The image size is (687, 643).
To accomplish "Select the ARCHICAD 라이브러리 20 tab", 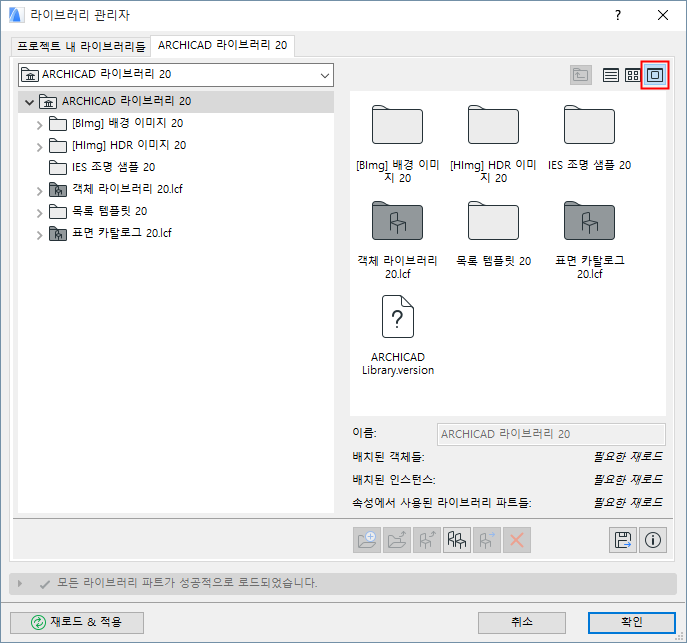I will click(x=223, y=46).
